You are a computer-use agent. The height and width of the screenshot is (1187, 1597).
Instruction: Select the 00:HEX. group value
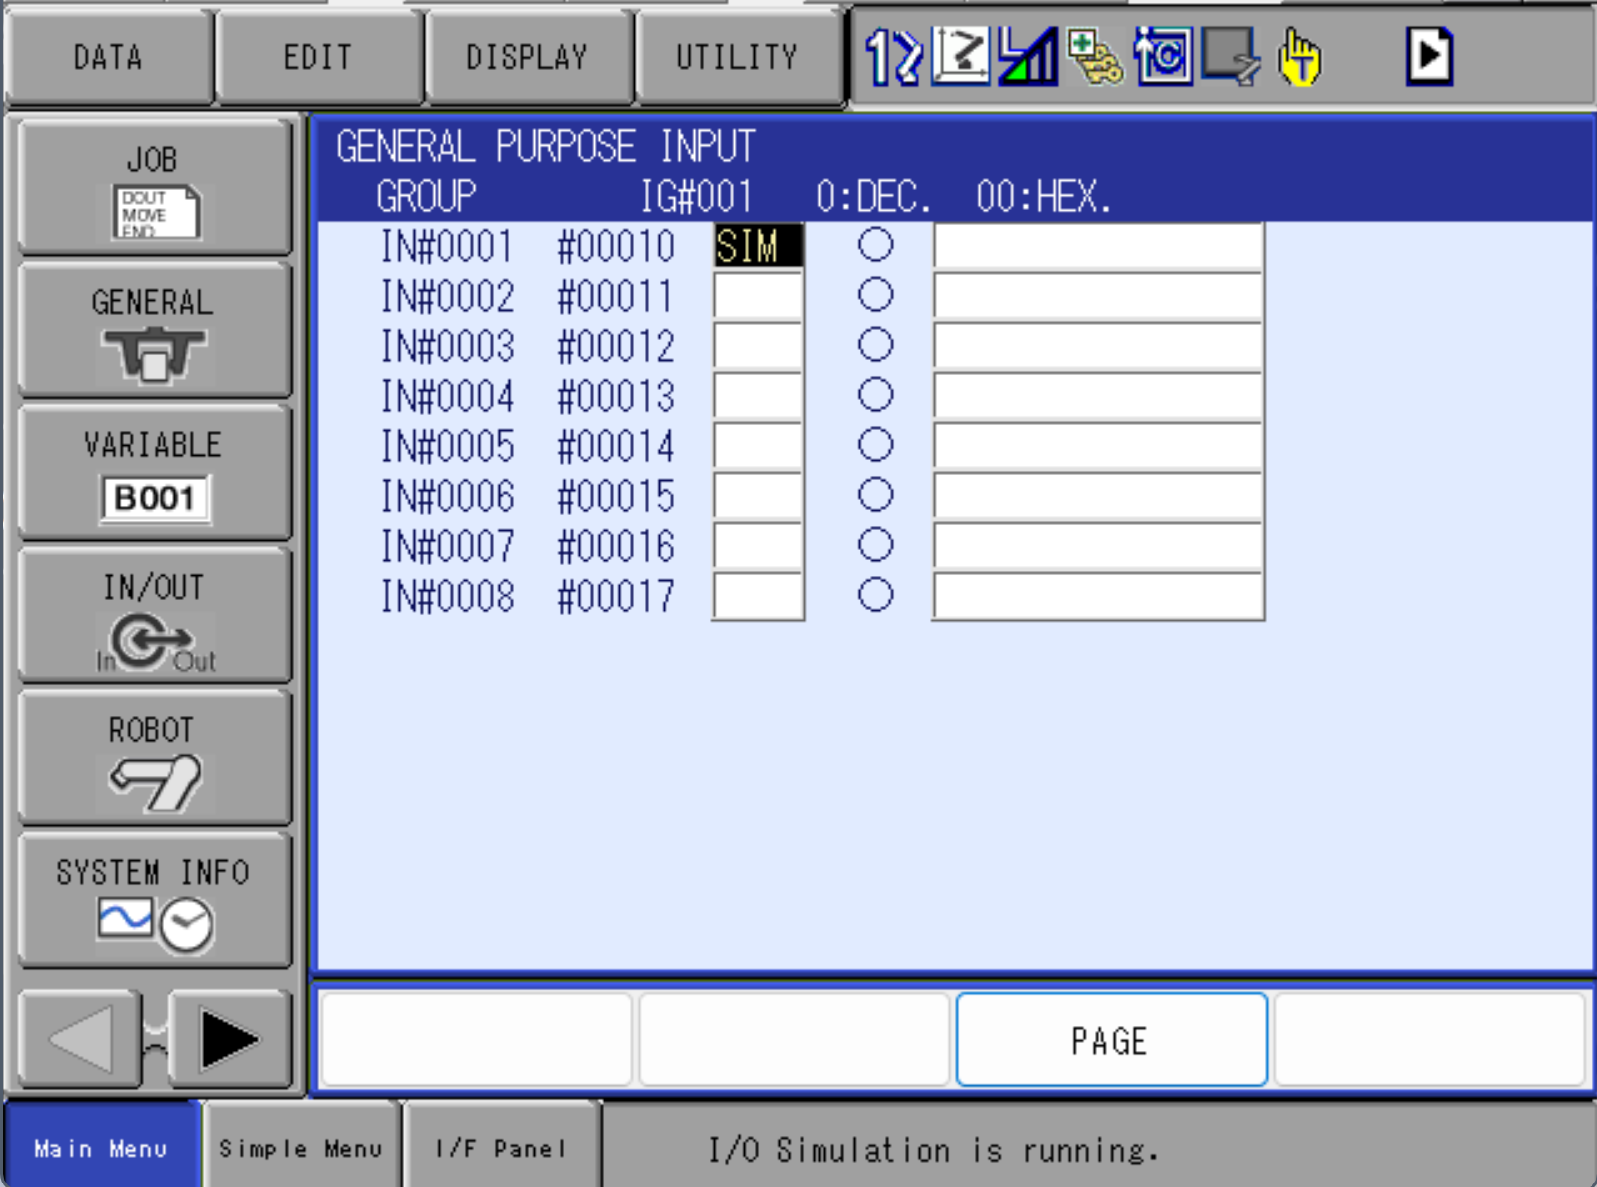pos(1044,196)
